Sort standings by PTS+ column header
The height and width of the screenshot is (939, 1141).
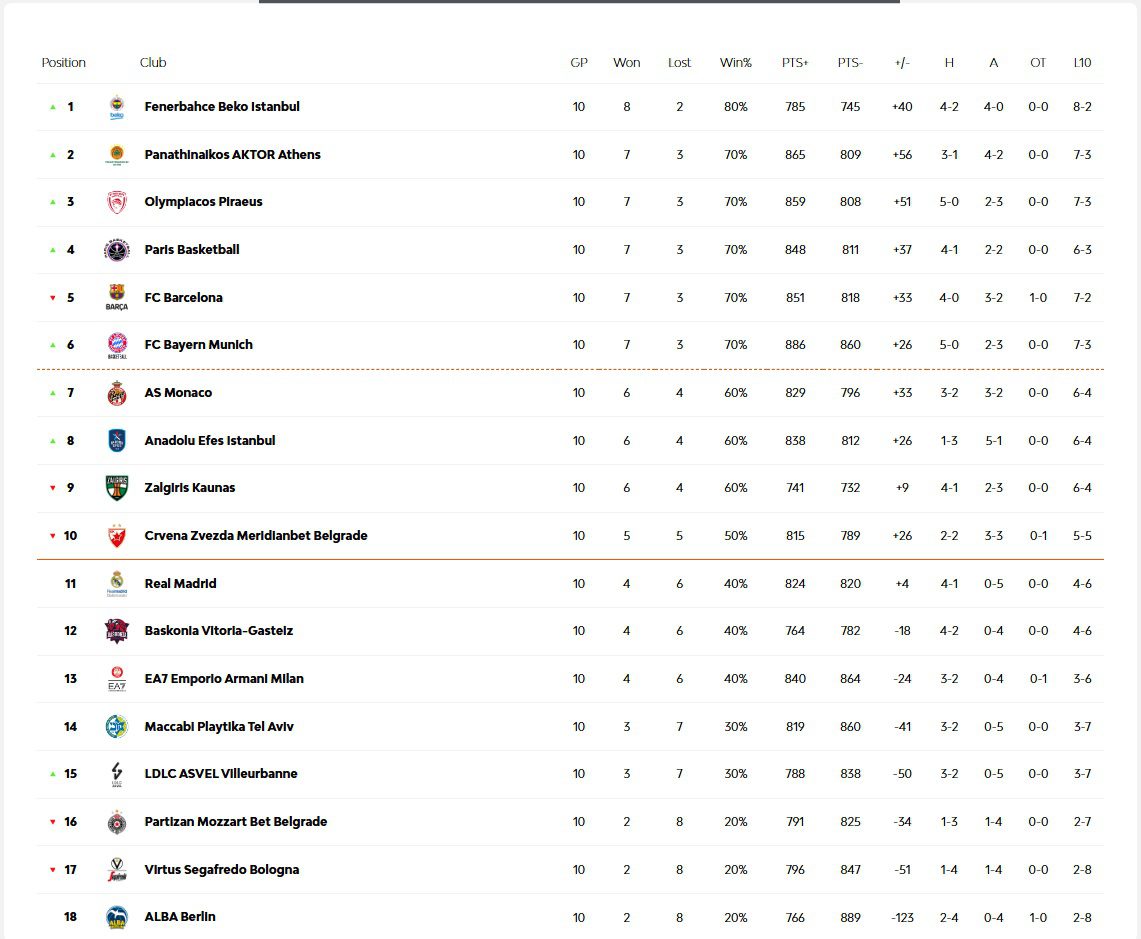click(795, 63)
